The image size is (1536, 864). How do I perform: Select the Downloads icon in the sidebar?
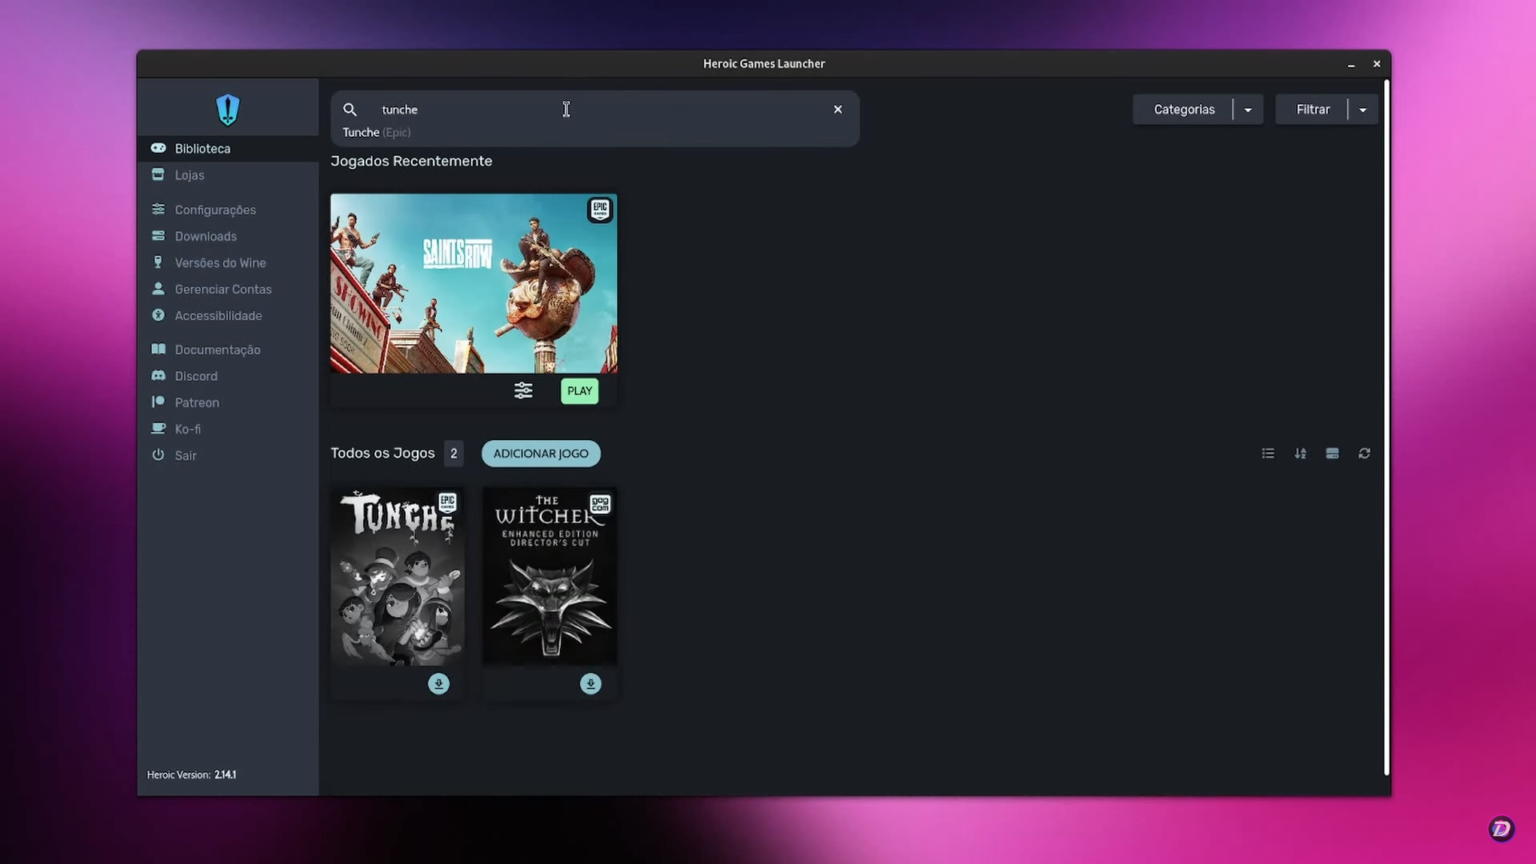(x=158, y=236)
